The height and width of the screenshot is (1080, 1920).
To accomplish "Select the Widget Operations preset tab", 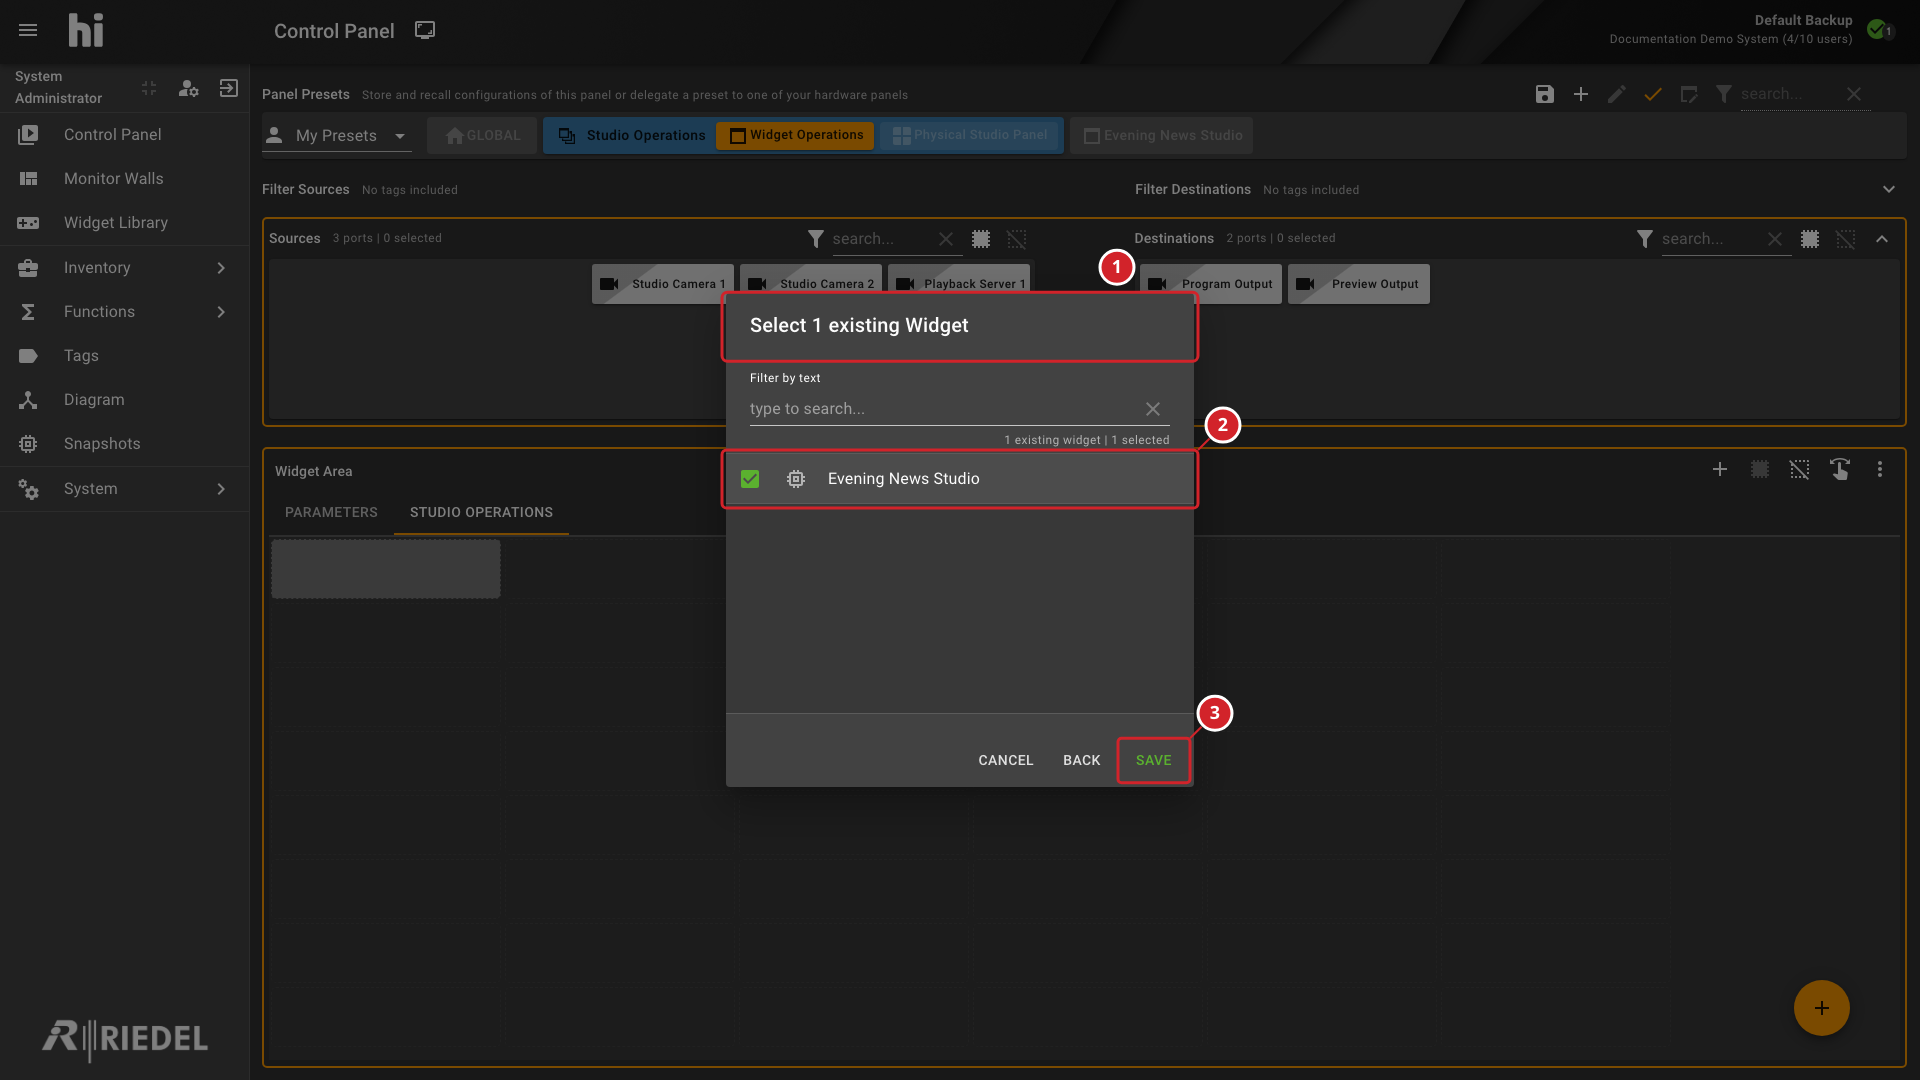I will 795,135.
